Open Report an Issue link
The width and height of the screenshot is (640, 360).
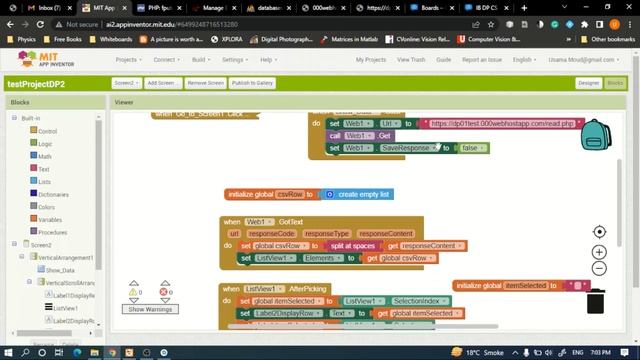[482, 60]
